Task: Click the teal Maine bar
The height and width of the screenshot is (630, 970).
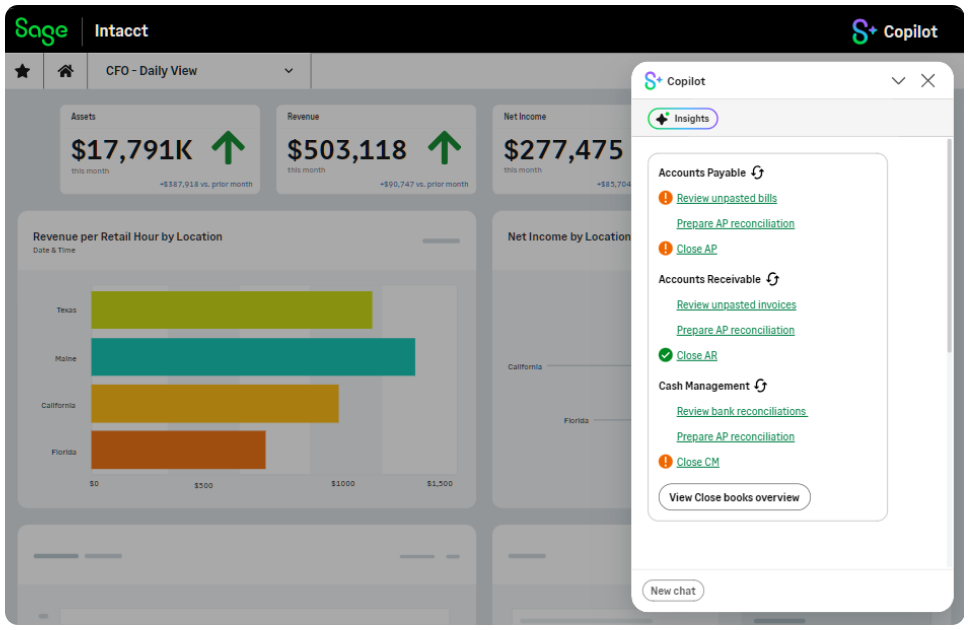Action: pos(253,357)
